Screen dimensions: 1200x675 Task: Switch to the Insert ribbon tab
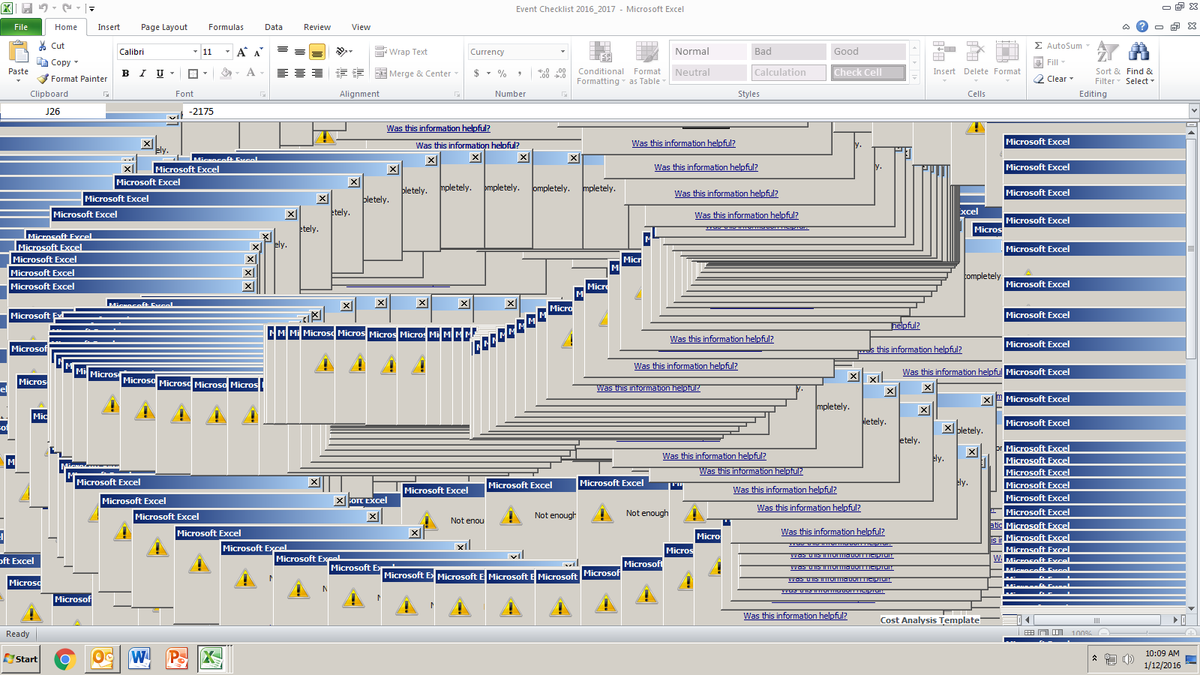click(x=109, y=27)
